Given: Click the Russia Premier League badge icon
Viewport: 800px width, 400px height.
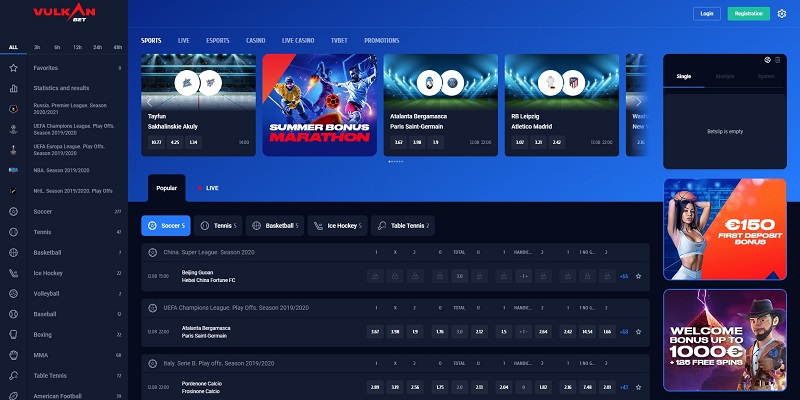Looking at the screenshot, I should [13, 109].
